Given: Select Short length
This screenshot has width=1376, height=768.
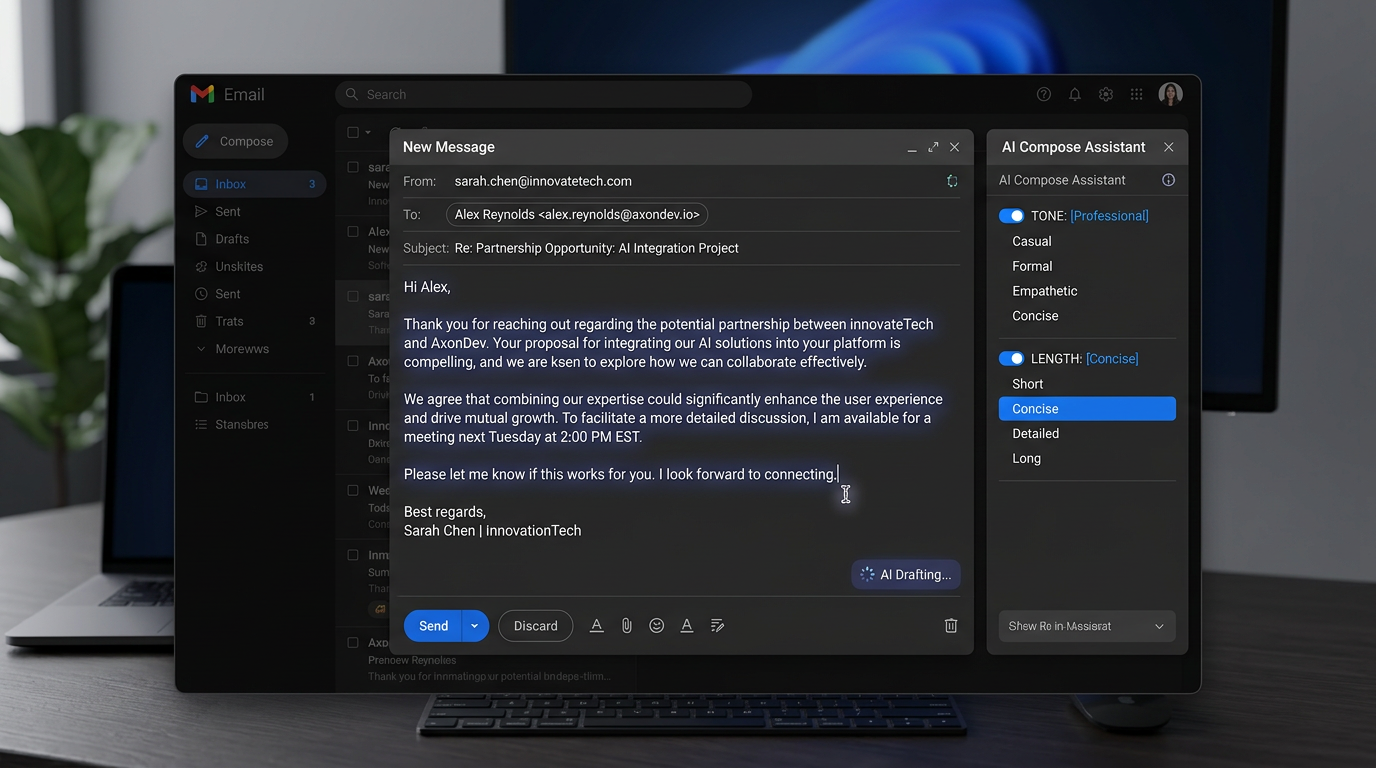Looking at the screenshot, I should click(x=1027, y=384).
